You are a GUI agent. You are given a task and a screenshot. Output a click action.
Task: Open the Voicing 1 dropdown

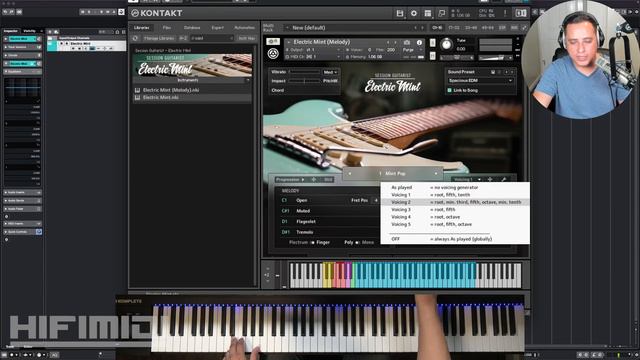coord(468,179)
